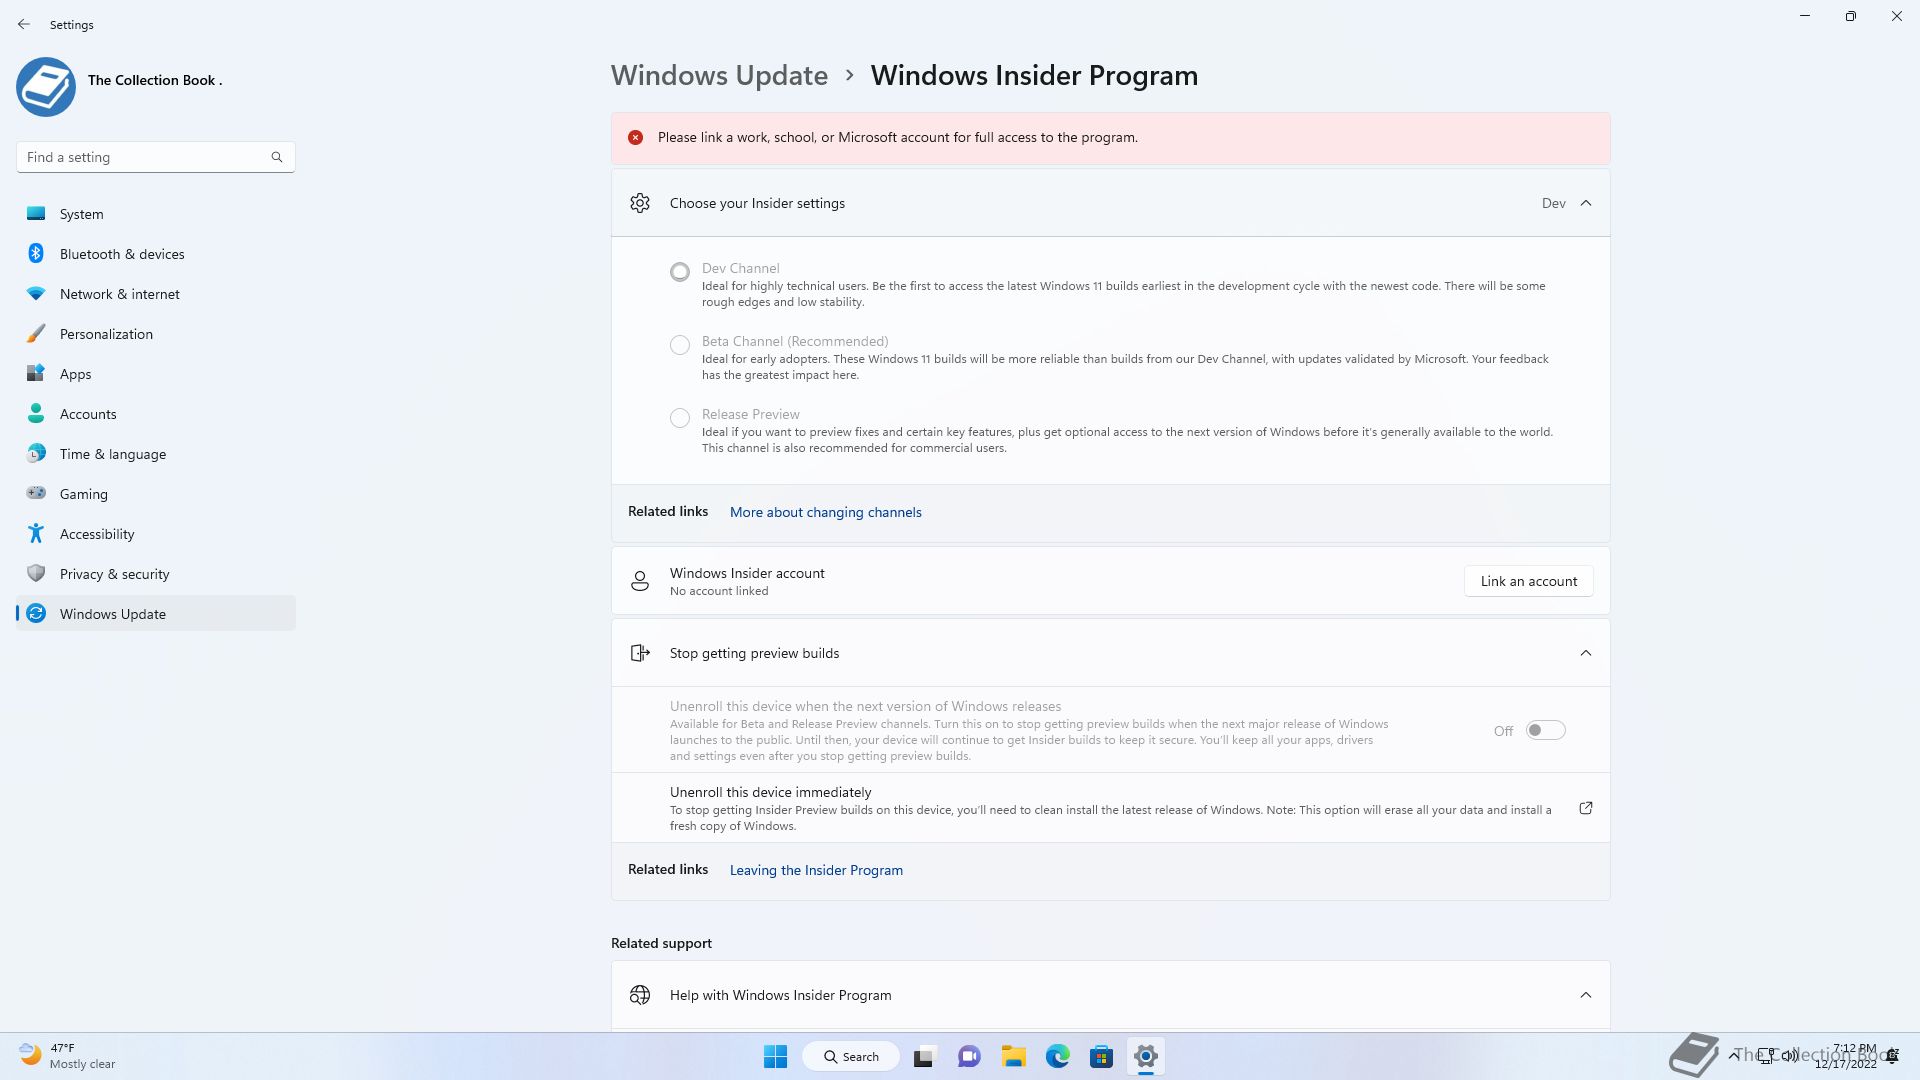1920x1080 pixels.
Task: Open System settings category
Action: [156, 213]
